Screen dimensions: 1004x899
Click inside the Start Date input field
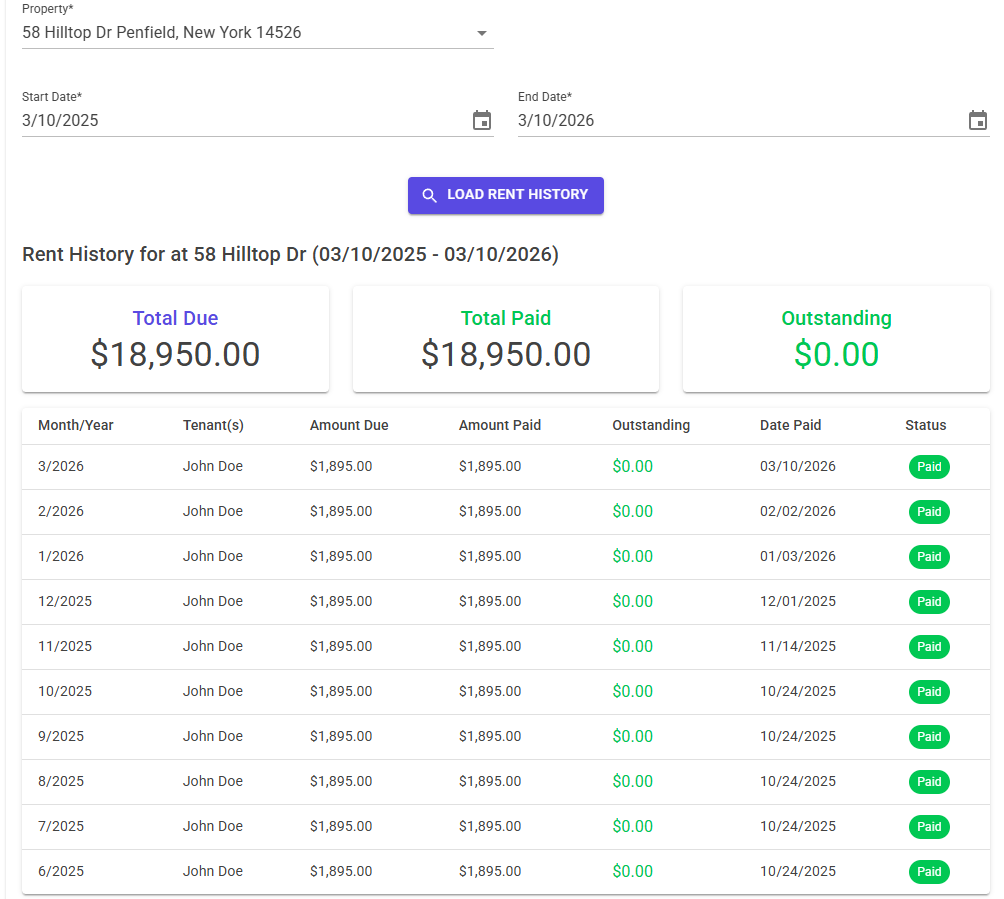pyautogui.click(x=200, y=120)
